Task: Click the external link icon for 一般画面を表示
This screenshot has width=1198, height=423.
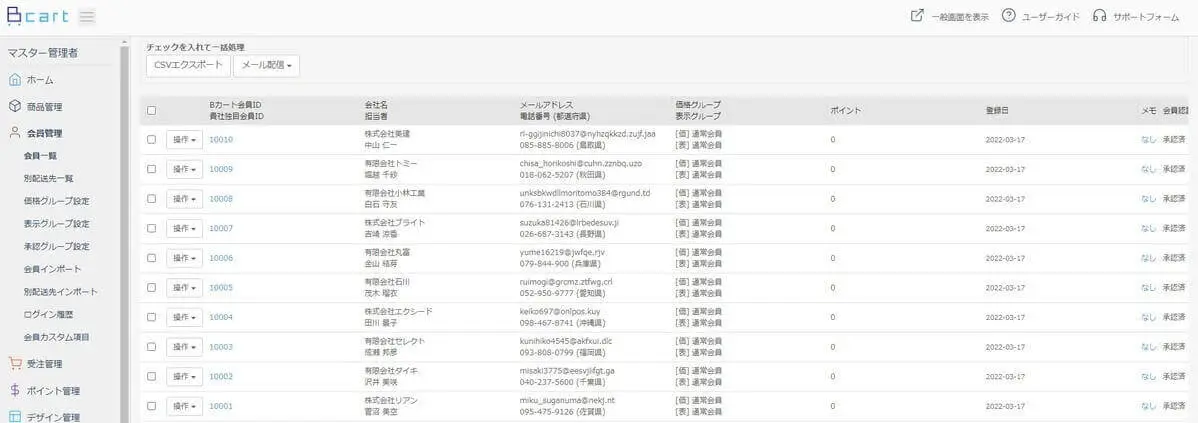Action: point(918,16)
